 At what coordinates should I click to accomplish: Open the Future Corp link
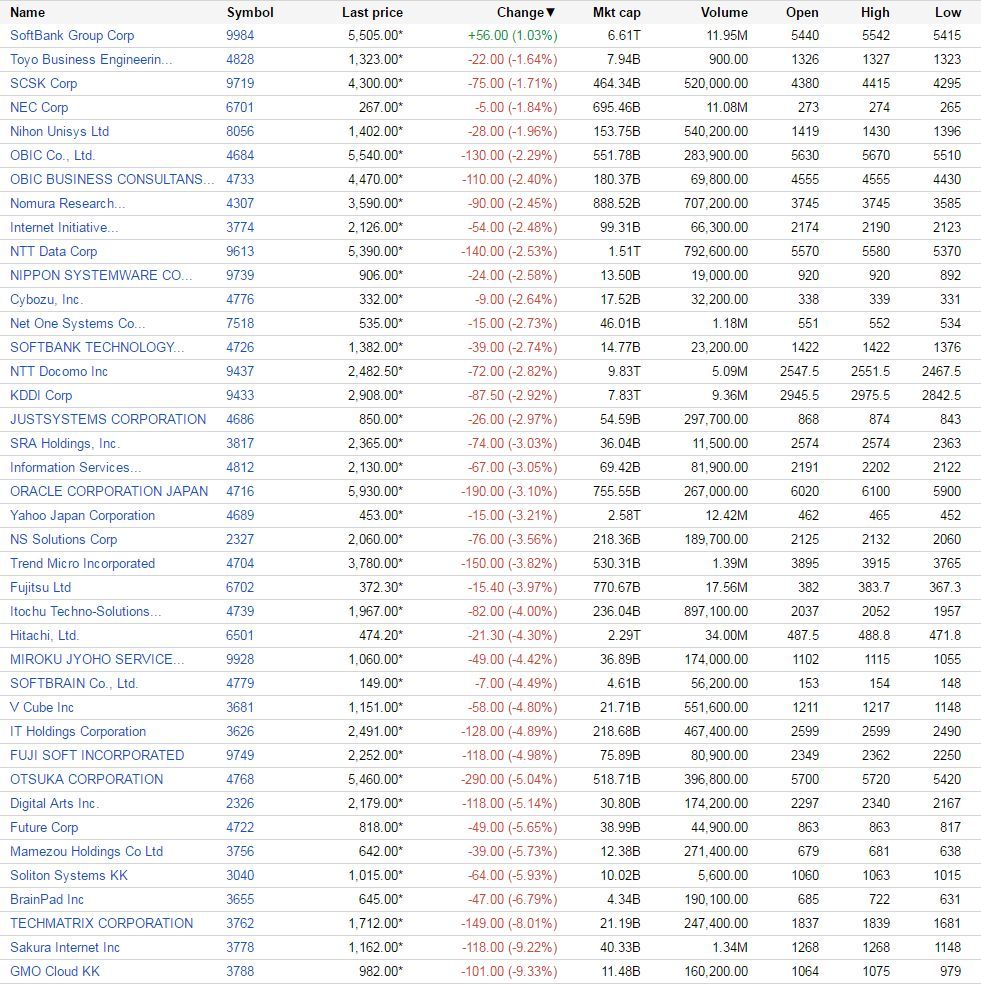click(x=44, y=828)
